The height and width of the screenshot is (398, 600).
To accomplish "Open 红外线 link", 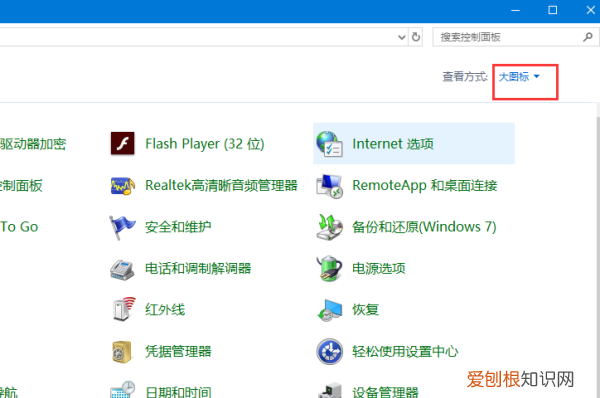I will pos(165,310).
